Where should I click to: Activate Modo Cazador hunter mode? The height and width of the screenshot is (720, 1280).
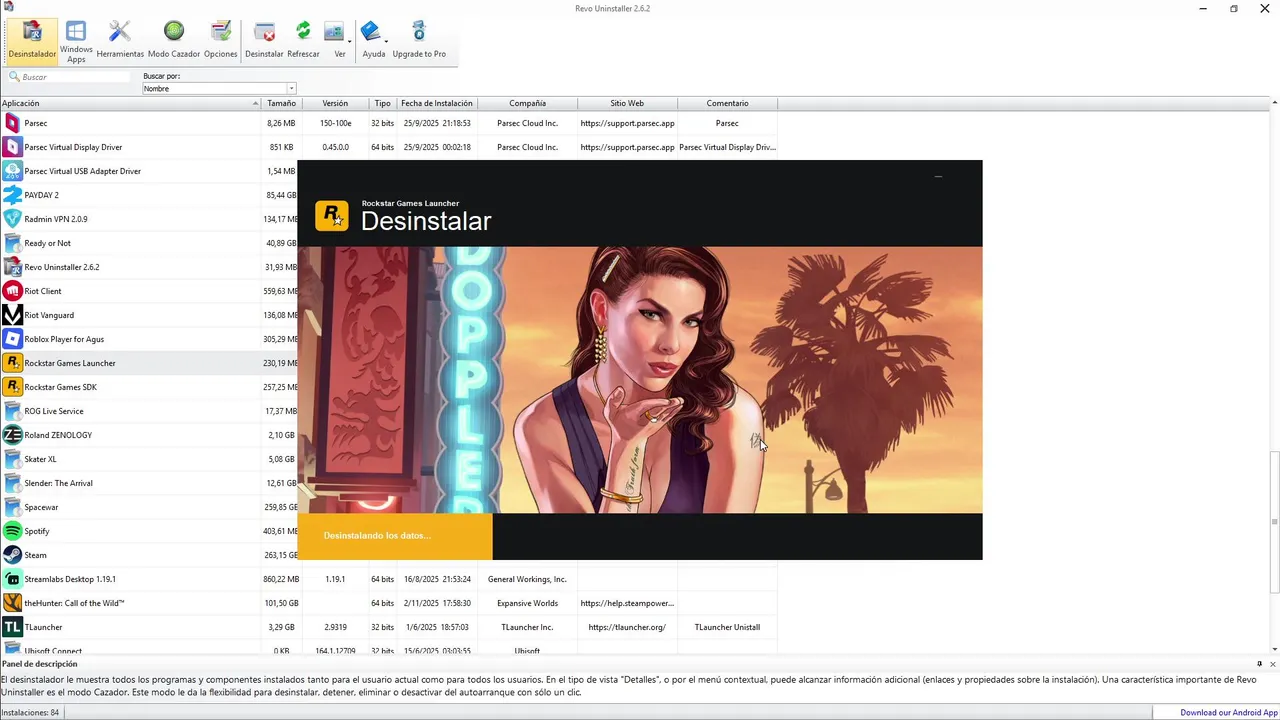tap(174, 40)
